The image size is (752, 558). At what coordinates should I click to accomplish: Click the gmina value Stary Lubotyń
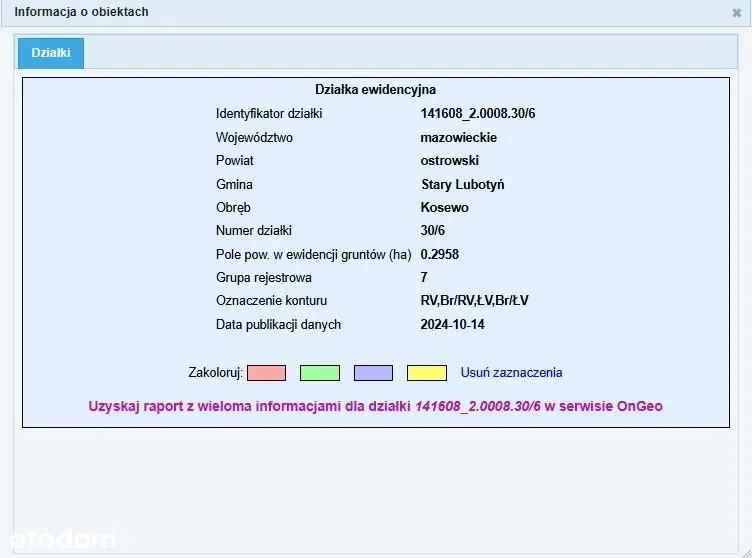click(463, 184)
